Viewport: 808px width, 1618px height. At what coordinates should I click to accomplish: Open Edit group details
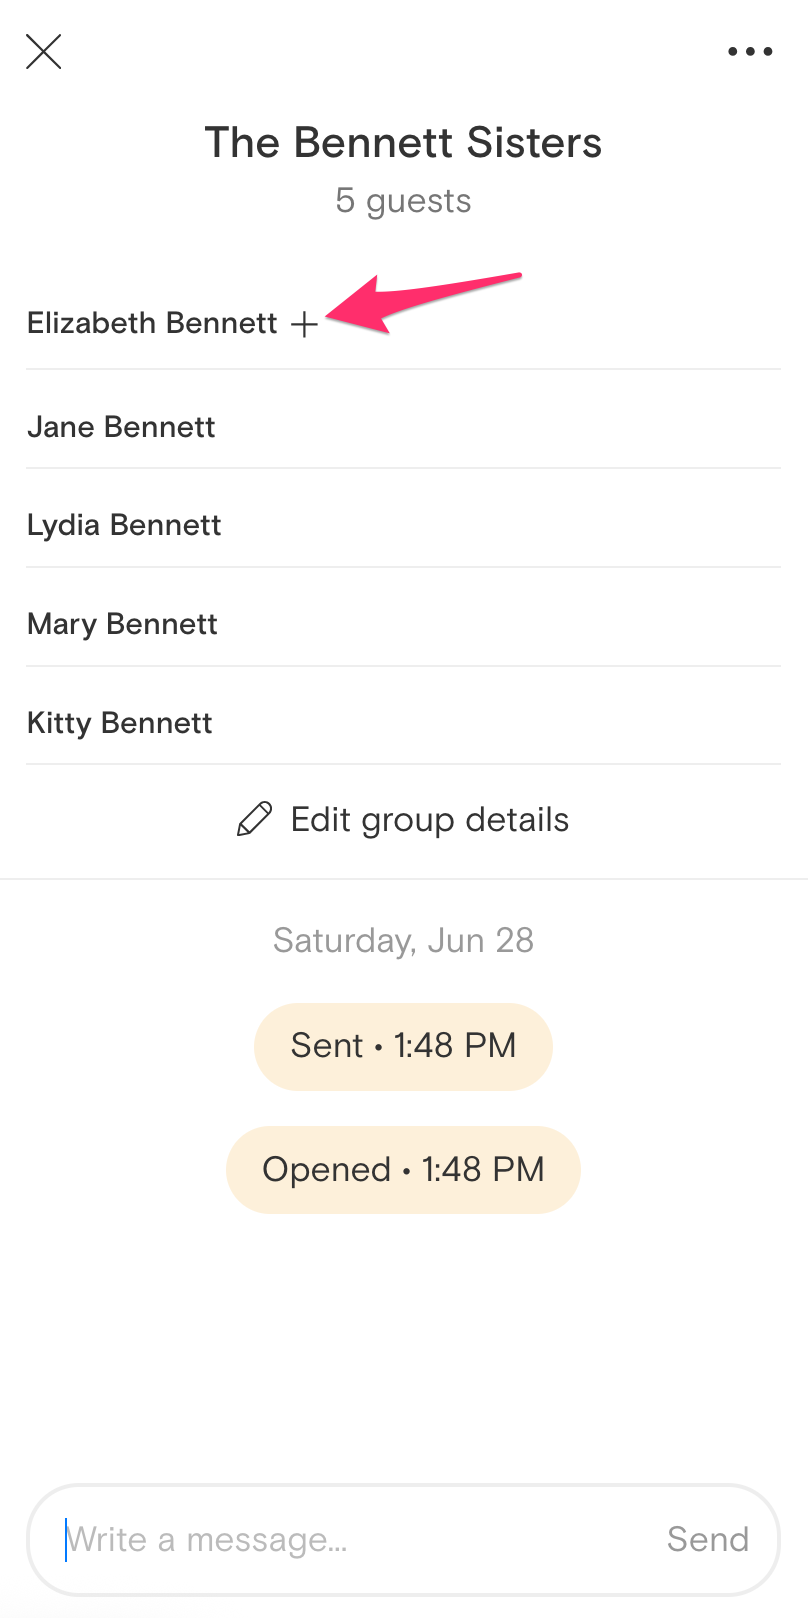click(403, 820)
